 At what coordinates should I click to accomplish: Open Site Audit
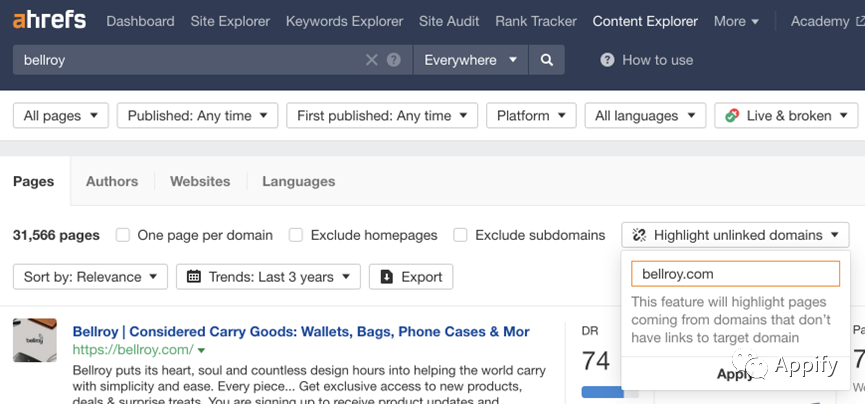(449, 22)
